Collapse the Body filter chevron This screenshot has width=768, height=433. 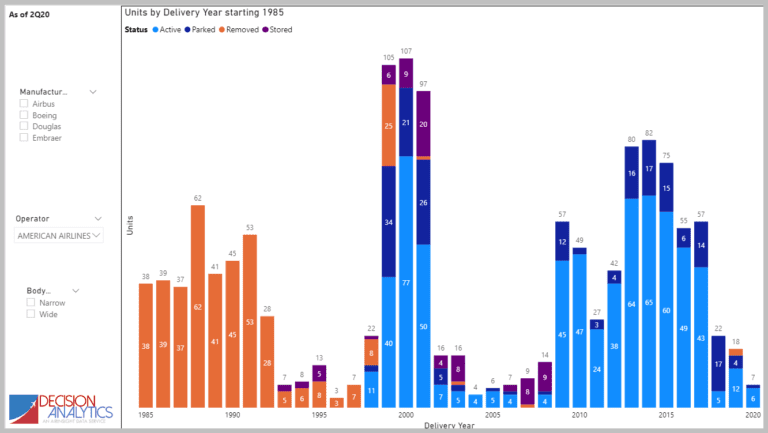click(x=75, y=290)
